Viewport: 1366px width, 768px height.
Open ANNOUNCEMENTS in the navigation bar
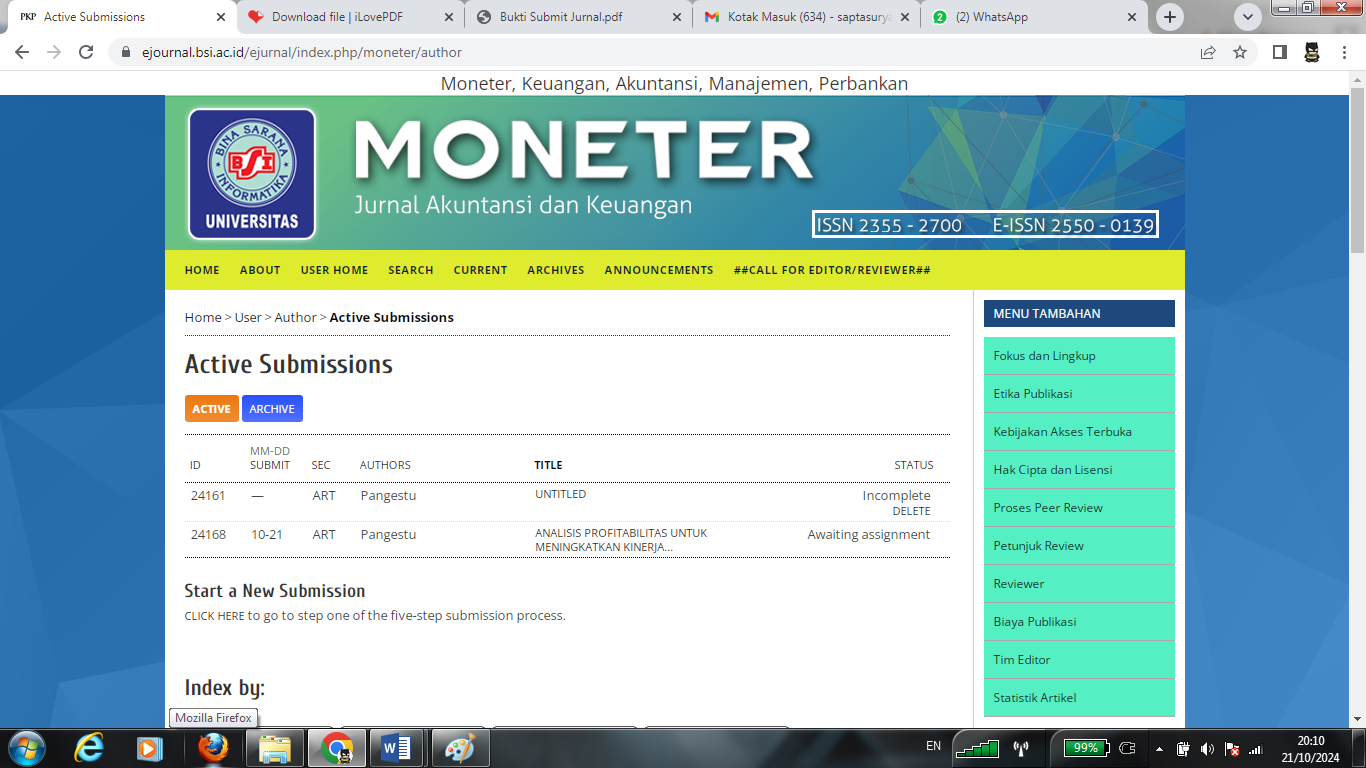coord(659,270)
